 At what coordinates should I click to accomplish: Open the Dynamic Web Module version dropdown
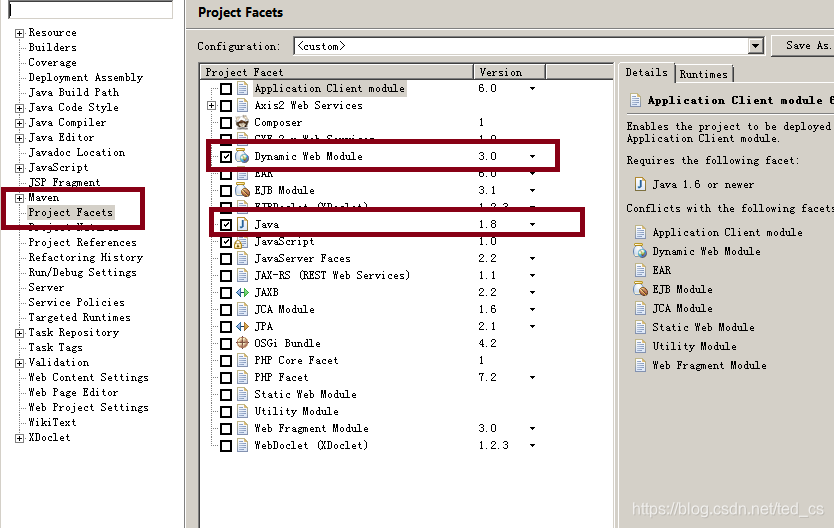tap(532, 157)
